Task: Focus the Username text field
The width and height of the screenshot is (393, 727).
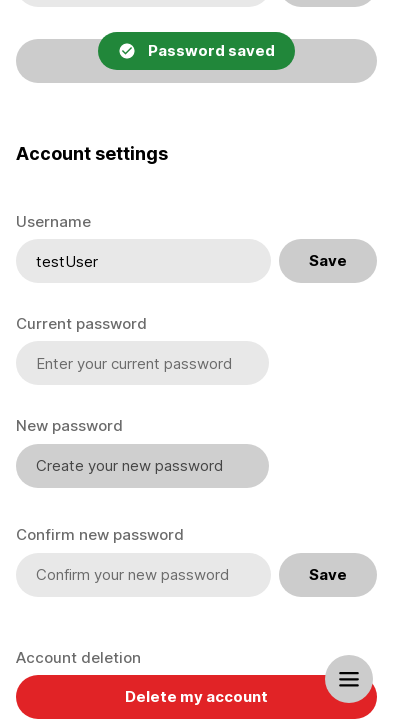Action: click(143, 261)
